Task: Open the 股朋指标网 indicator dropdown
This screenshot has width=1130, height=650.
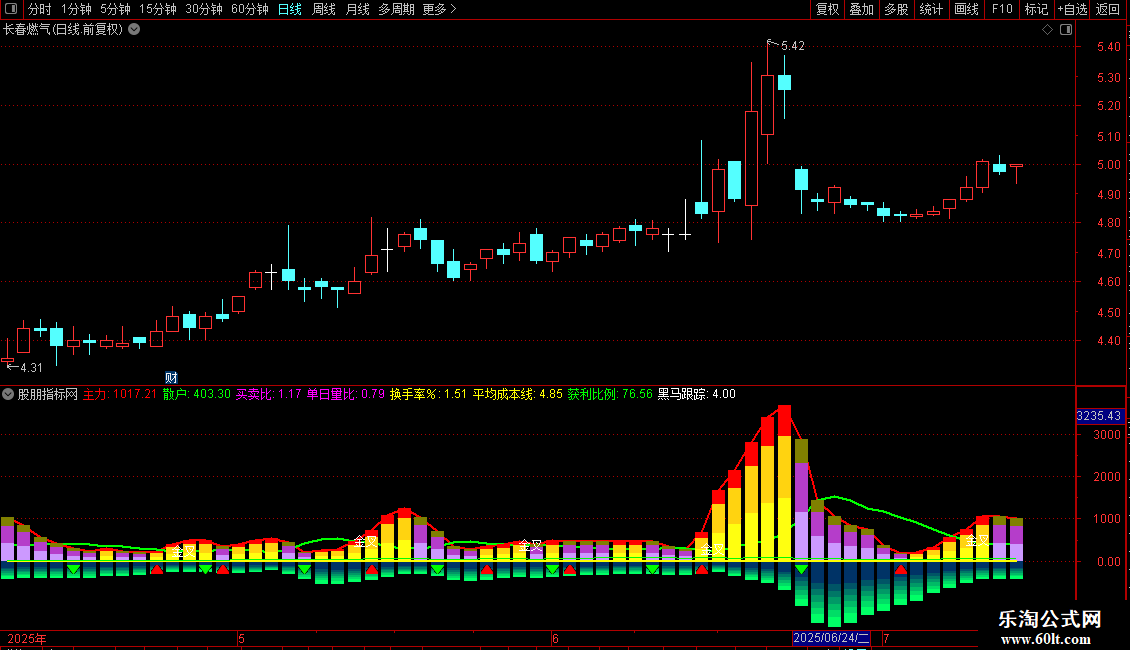Action: pyautogui.click(x=8, y=394)
